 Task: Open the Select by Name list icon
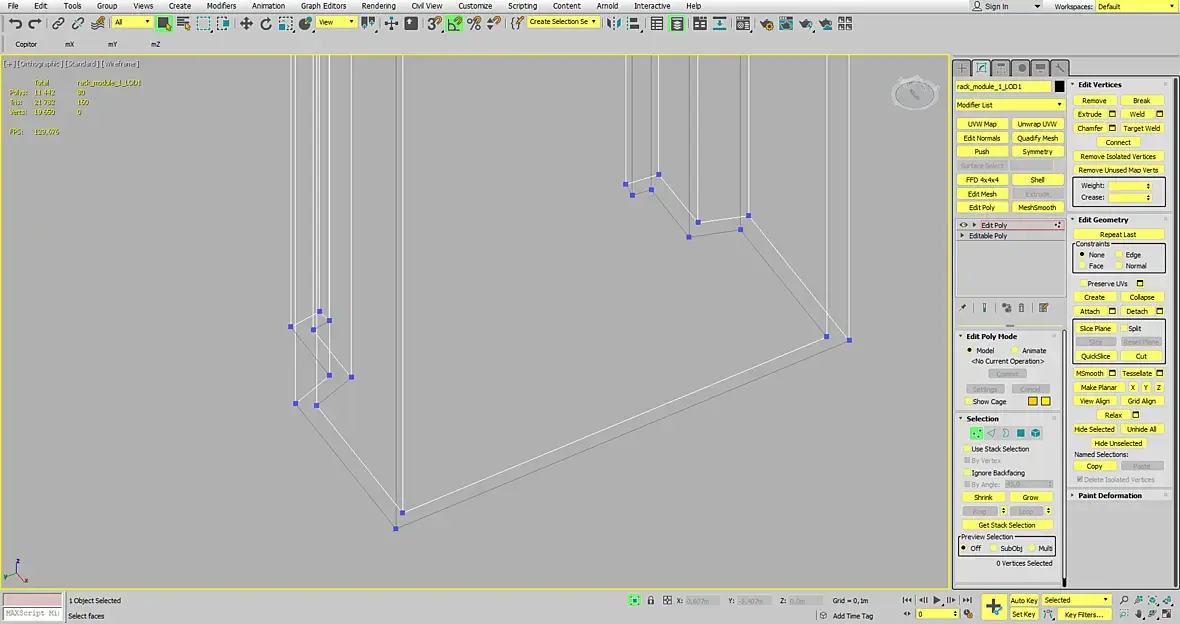coord(183,24)
